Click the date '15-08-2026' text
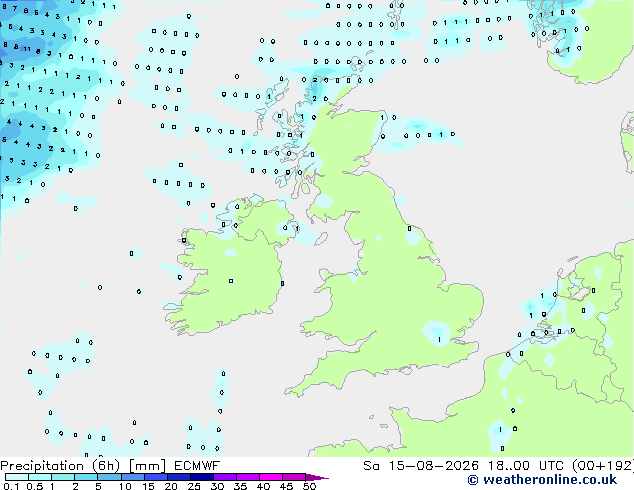This screenshot has height=490, width=634. 433,466
